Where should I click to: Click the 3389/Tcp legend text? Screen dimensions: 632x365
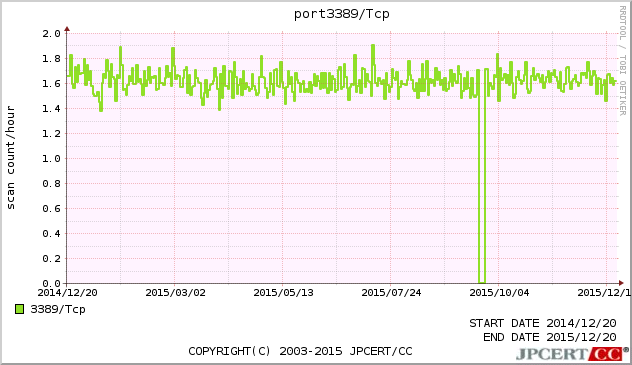coord(58,309)
